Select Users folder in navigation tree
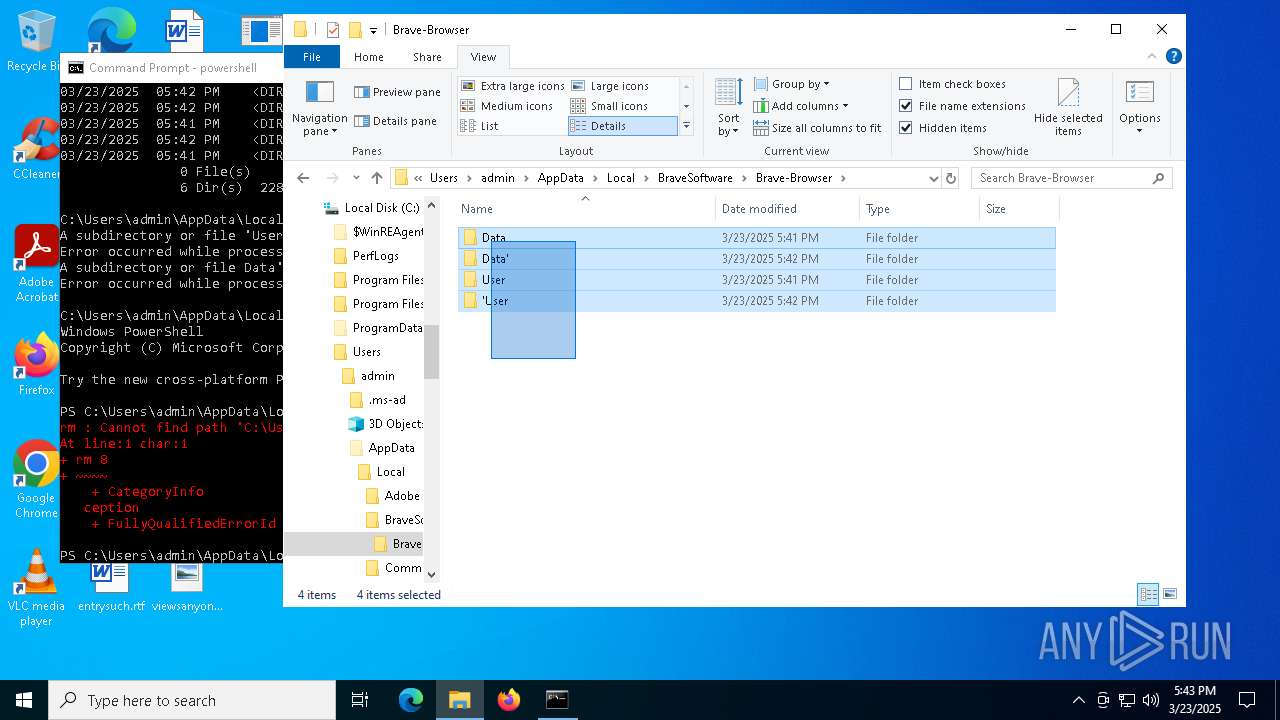 click(x=366, y=352)
